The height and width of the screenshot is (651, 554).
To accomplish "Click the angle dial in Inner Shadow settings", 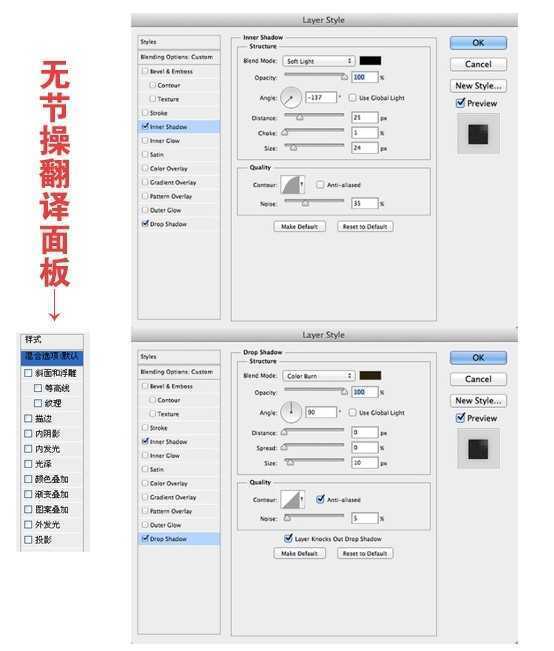I will (x=291, y=98).
